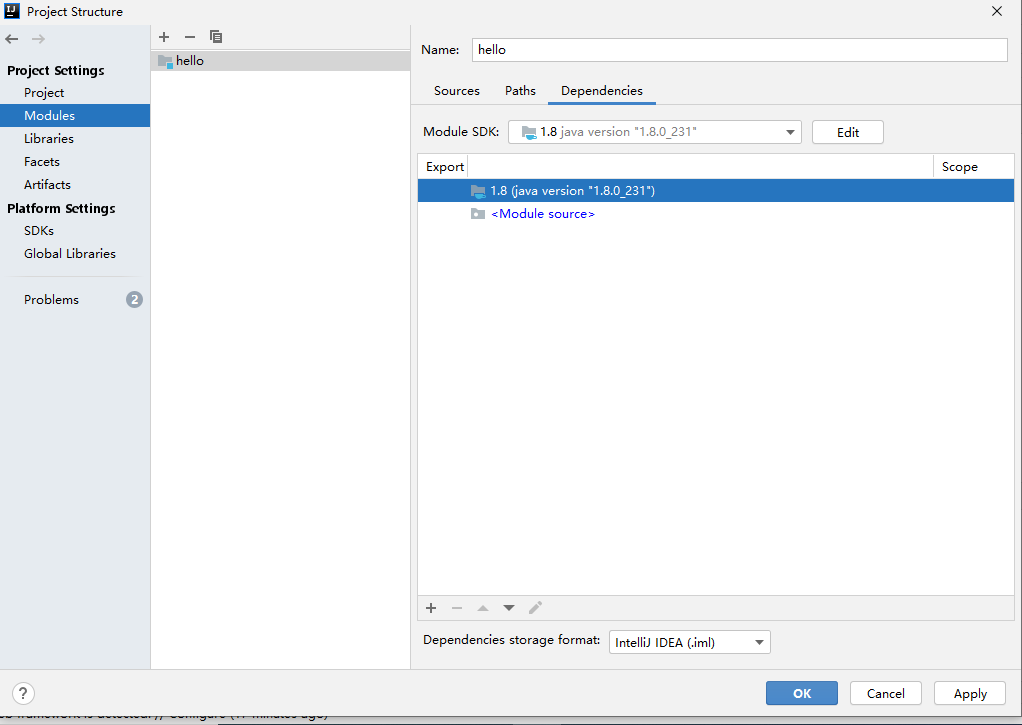The height and width of the screenshot is (725, 1022).
Task: Add a new module with plus icon
Action: (x=164, y=37)
